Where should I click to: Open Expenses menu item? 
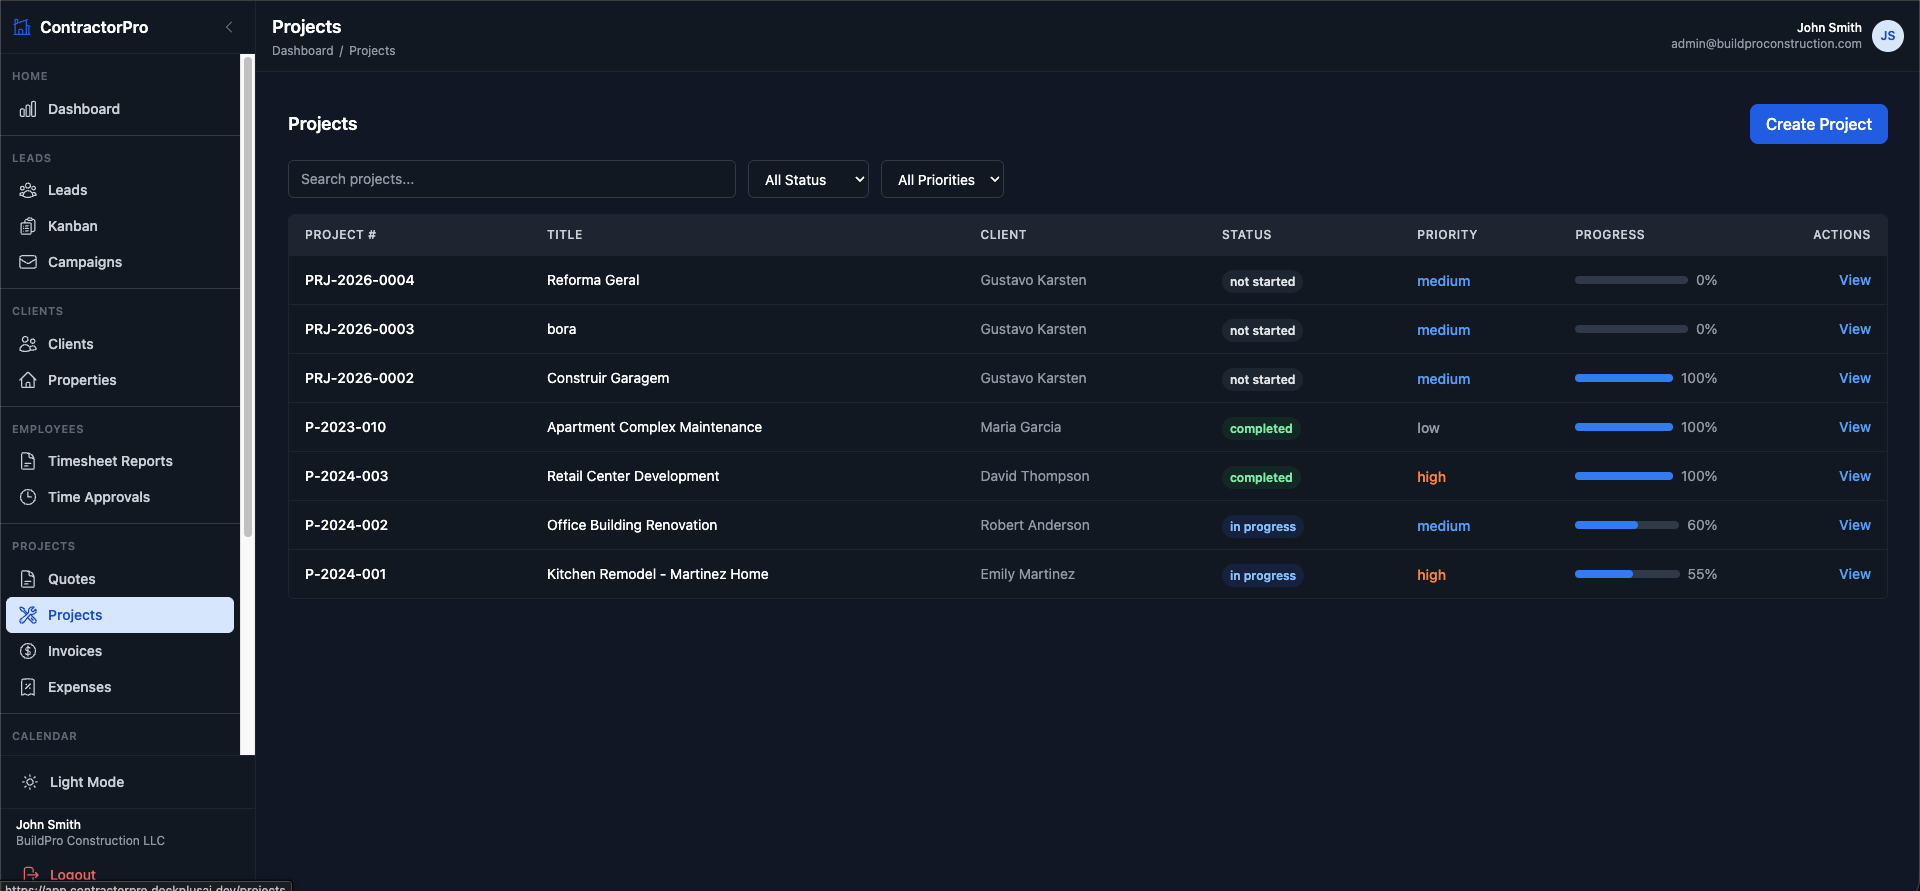[x=120, y=687]
